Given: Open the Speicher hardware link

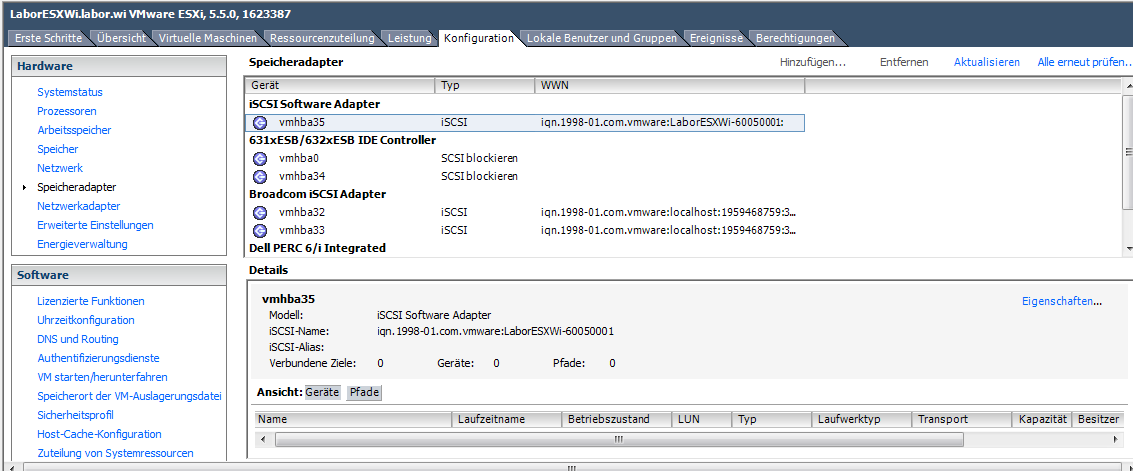Looking at the screenshot, I should tap(58, 149).
